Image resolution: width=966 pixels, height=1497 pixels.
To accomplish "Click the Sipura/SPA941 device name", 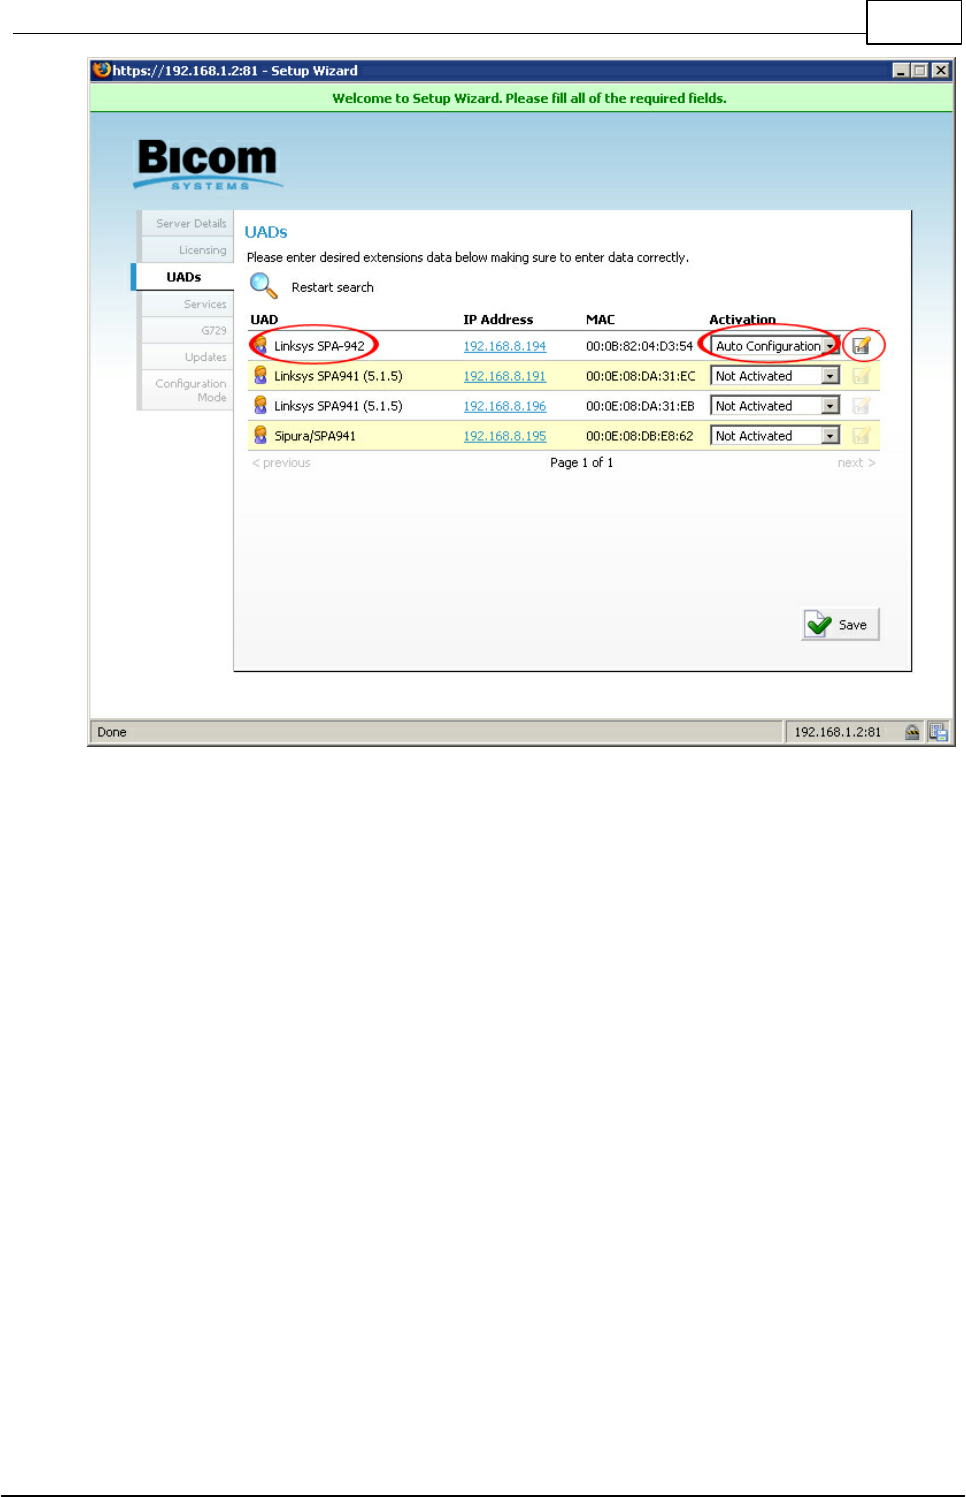I will pos(315,436).
